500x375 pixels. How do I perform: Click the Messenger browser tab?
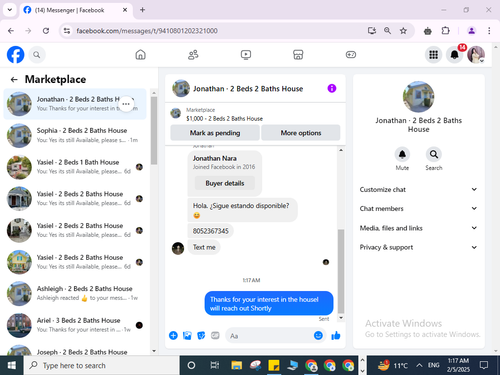76,10
